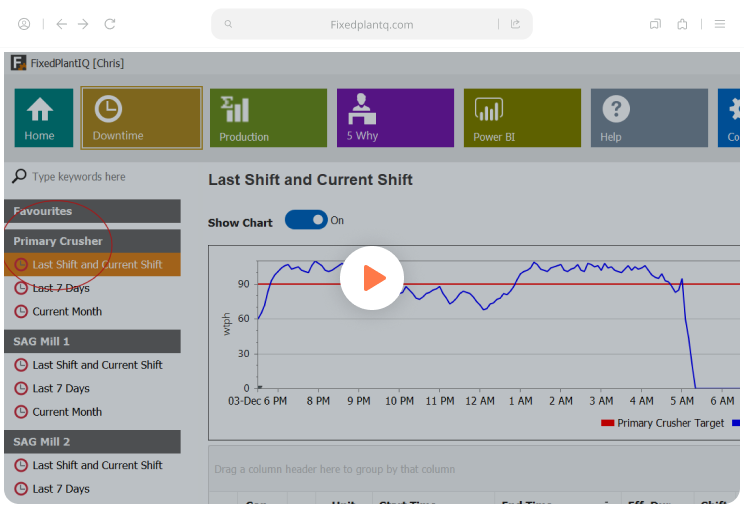The width and height of the screenshot is (744, 508).
Task: Turn off the Show Chart switch
Action: (306, 220)
